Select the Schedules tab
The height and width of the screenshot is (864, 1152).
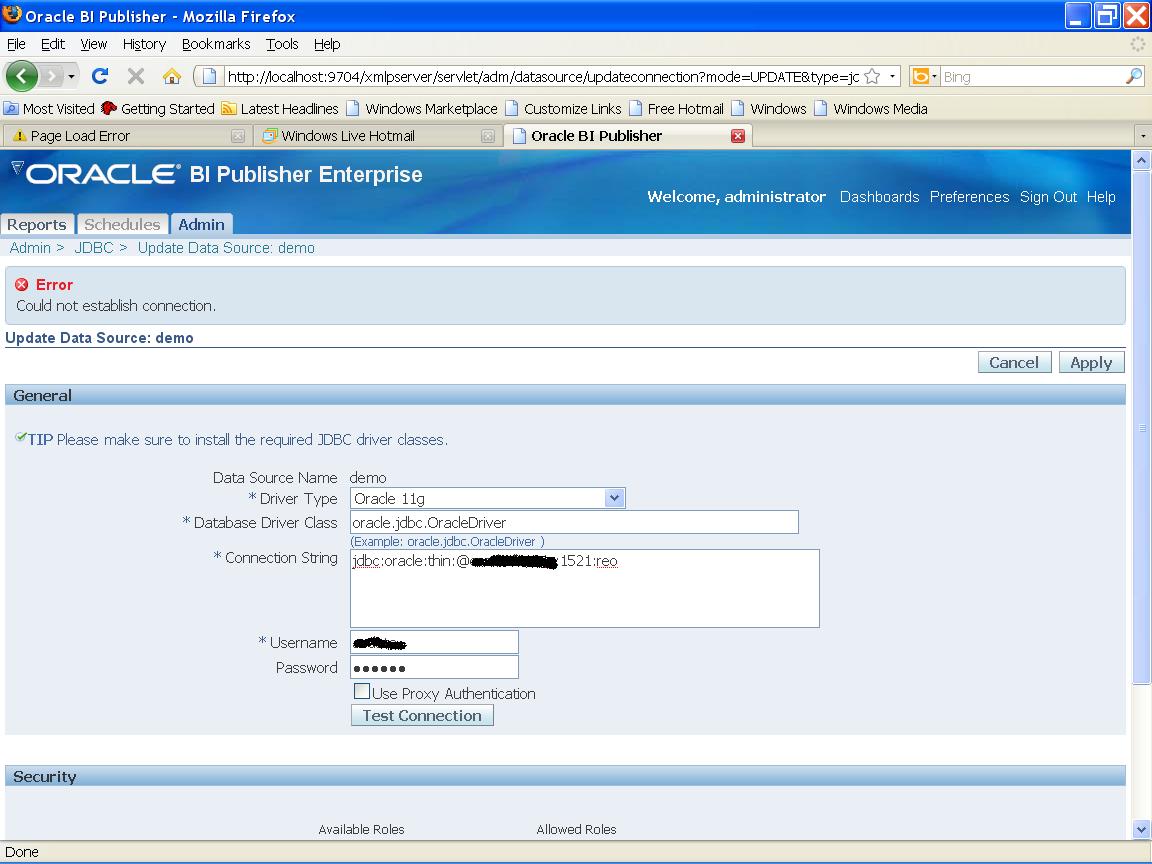[122, 224]
